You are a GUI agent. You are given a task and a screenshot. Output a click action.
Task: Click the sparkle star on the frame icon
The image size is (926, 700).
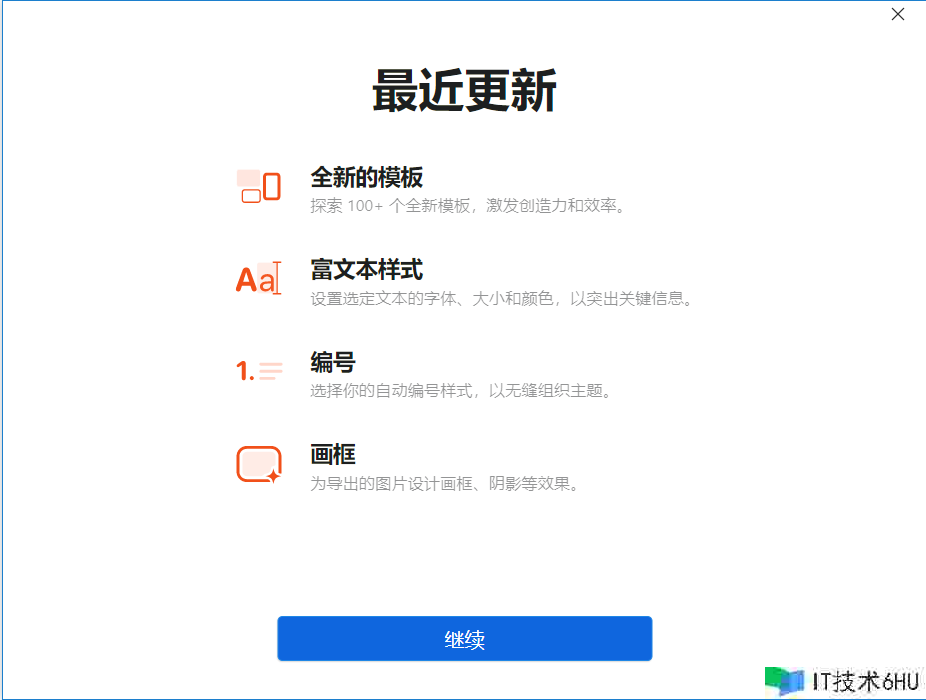tap(273, 476)
